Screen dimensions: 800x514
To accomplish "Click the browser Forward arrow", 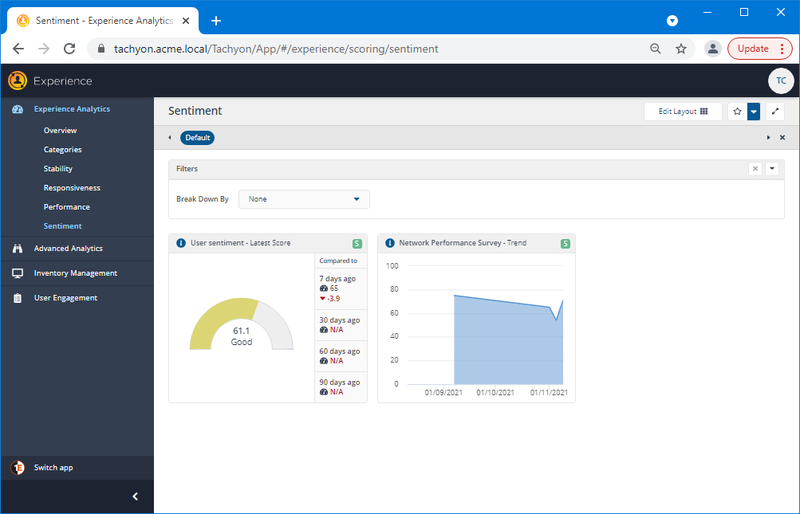I will tap(44, 48).
